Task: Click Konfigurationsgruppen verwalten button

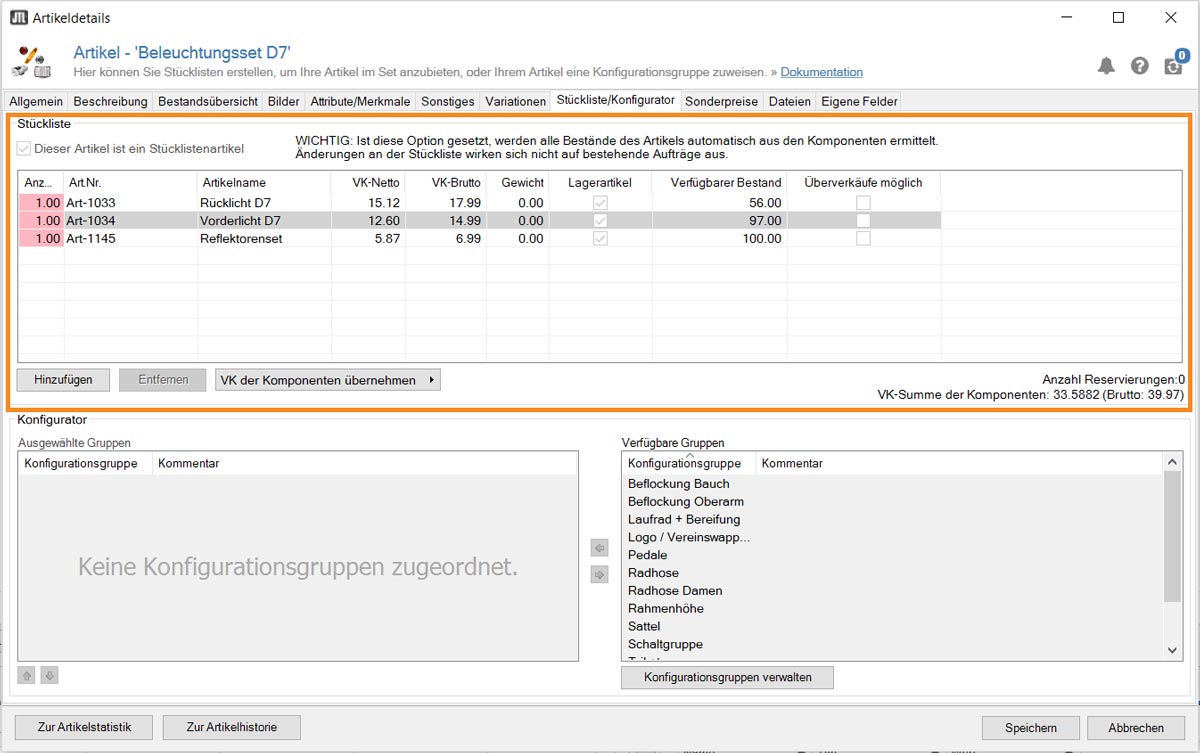Action: (727, 677)
